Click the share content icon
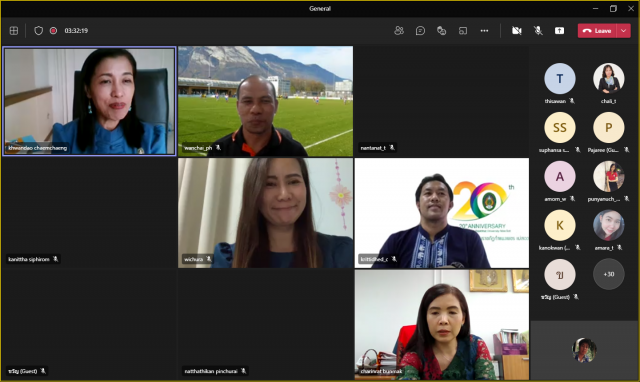The image size is (640, 382). click(x=559, y=31)
